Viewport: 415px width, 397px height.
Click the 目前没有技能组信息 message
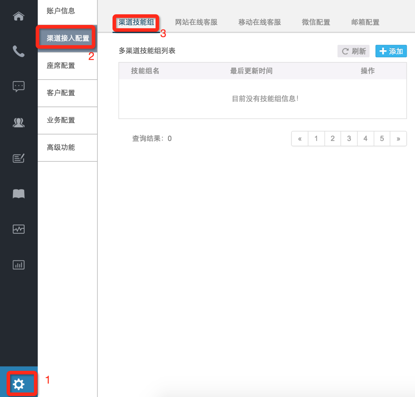pyautogui.click(x=265, y=99)
